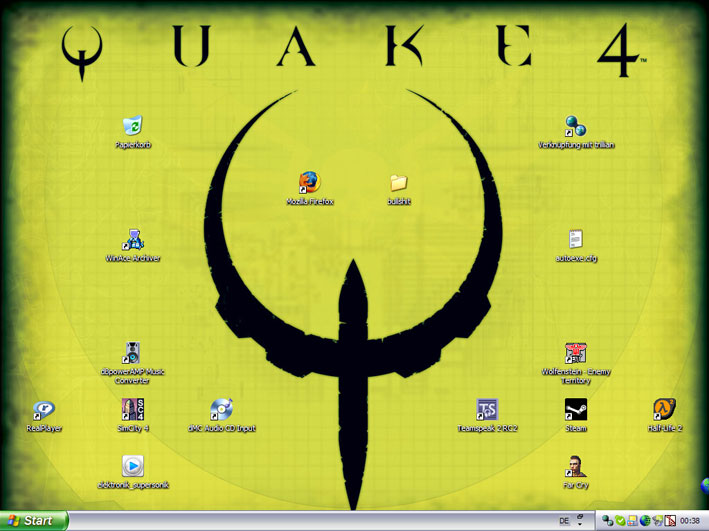Select the autoexe.cfg file icon
The width and height of the screenshot is (709, 531).
(576, 239)
